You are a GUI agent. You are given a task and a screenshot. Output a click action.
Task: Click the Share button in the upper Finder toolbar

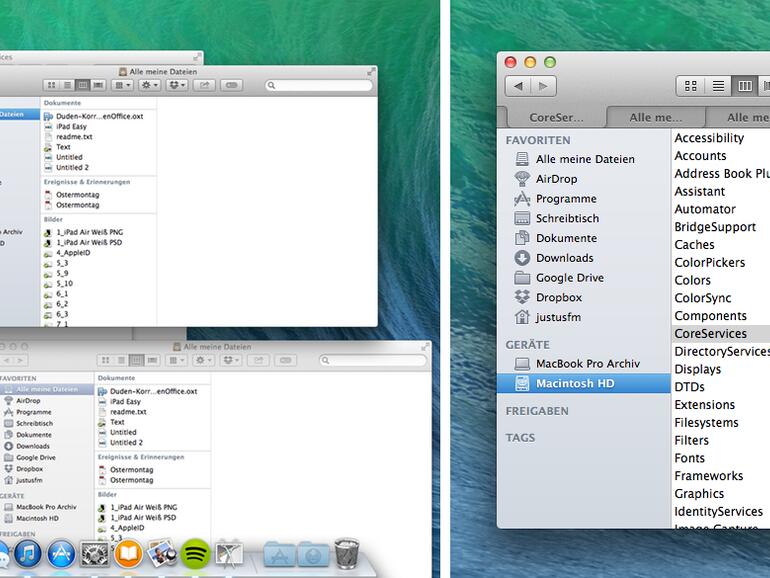click(204, 85)
